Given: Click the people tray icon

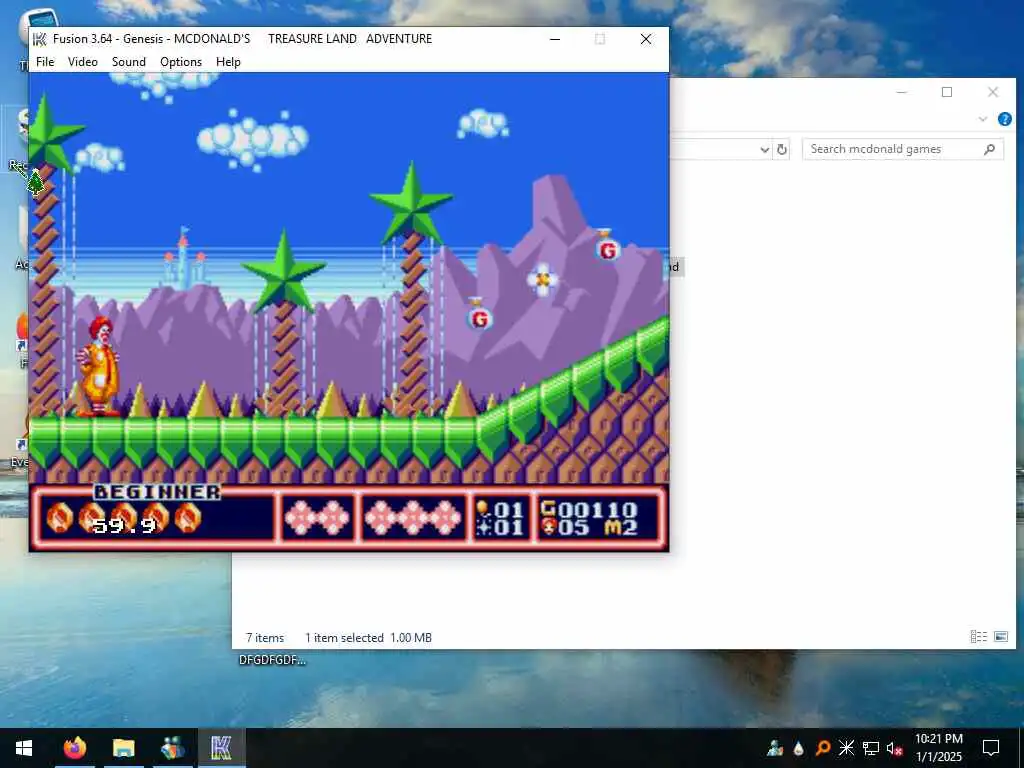Looking at the screenshot, I should [x=775, y=748].
